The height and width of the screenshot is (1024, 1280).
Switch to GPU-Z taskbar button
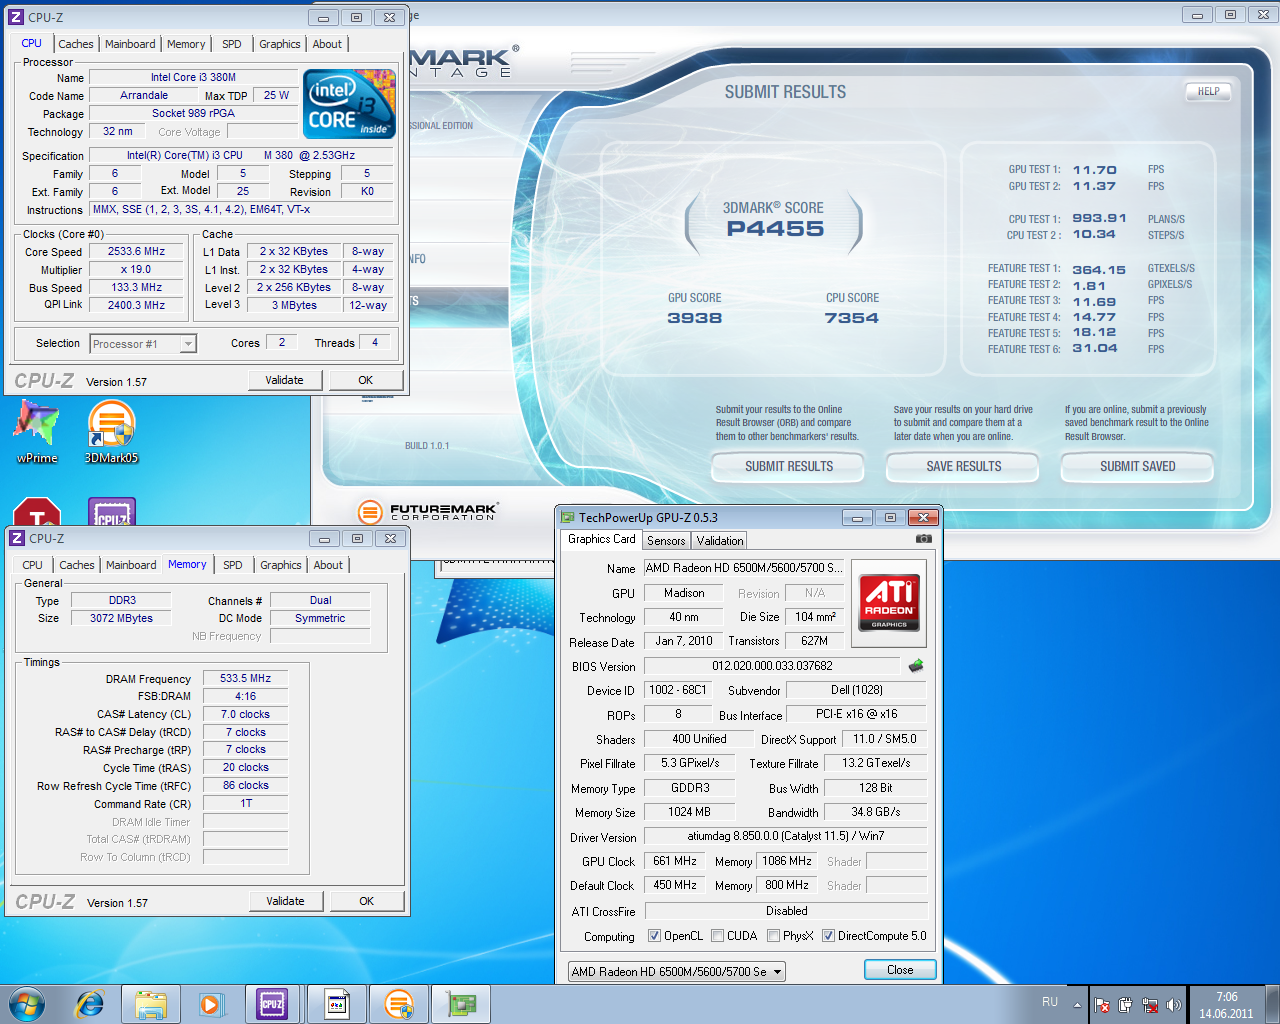[x=461, y=1004]
